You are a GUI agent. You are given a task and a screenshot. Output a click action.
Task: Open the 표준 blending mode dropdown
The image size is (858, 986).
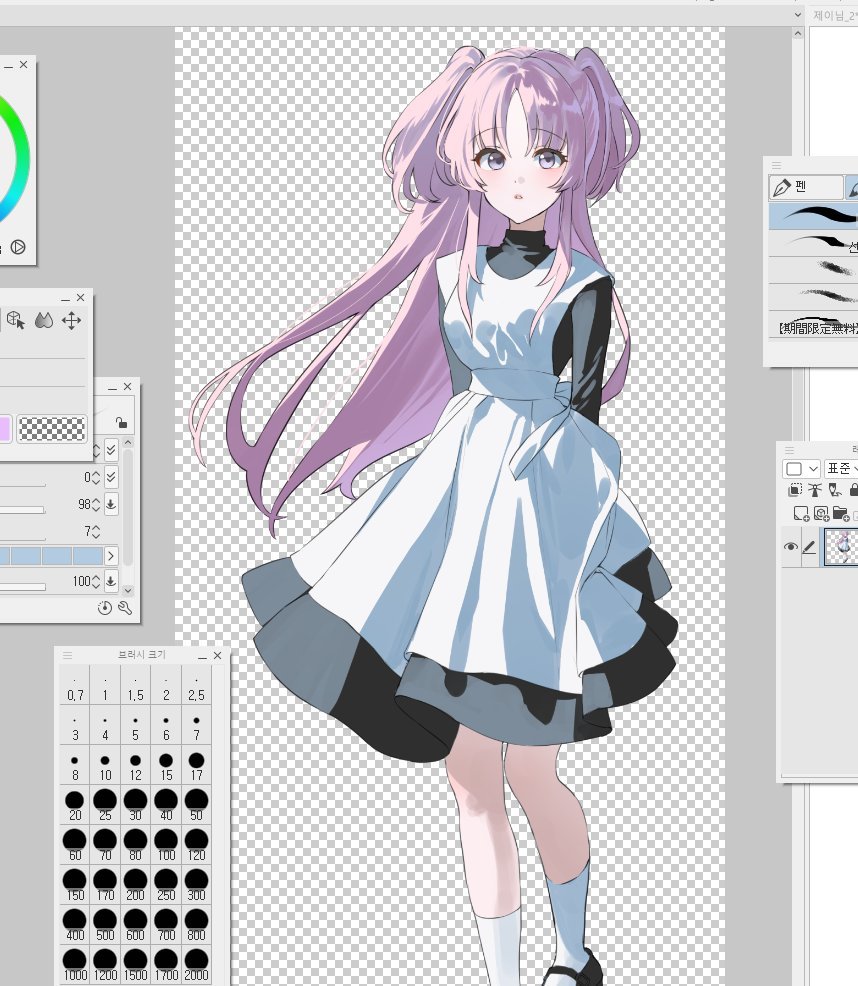[842, 469]
